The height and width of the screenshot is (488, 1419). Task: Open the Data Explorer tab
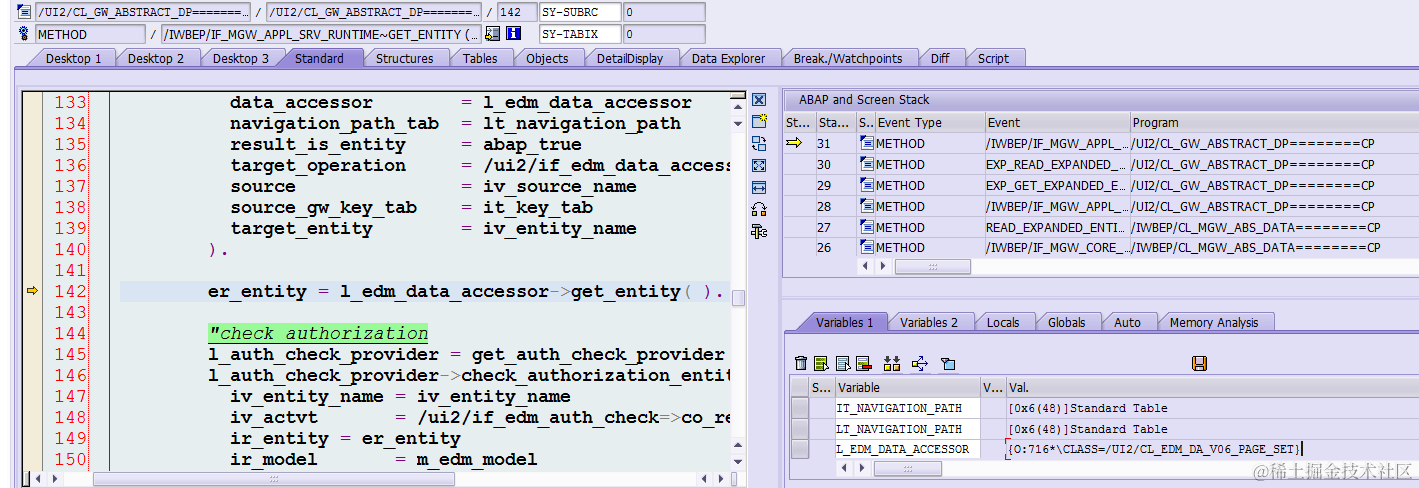tap(728, 58)
